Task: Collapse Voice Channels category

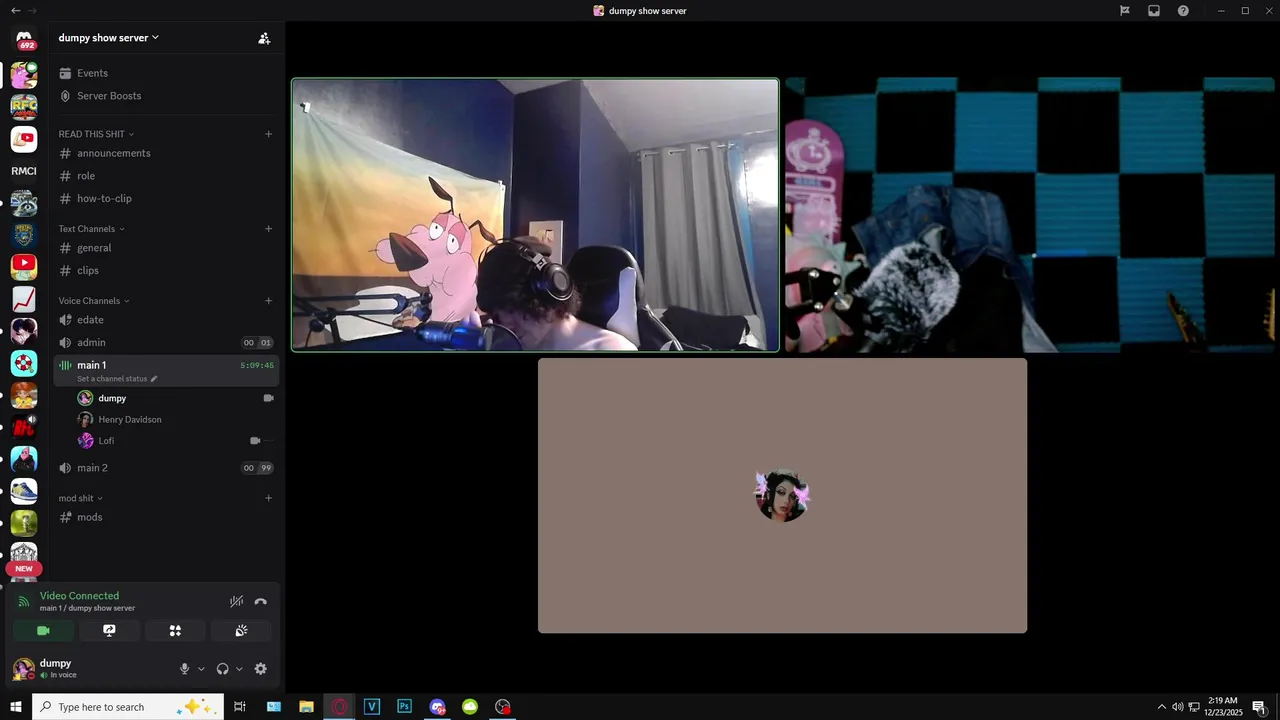Action: click(94, 301)
